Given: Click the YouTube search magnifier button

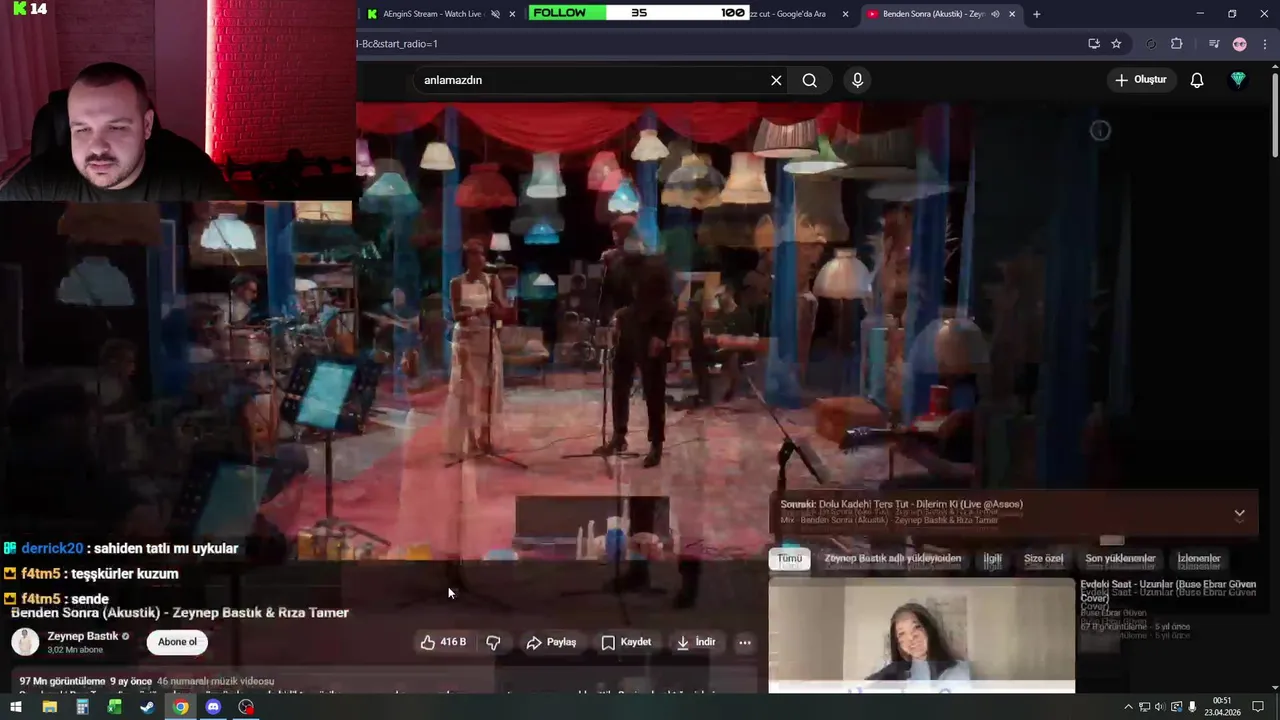Looking at the screenshot, I should [x=809, y=80].
